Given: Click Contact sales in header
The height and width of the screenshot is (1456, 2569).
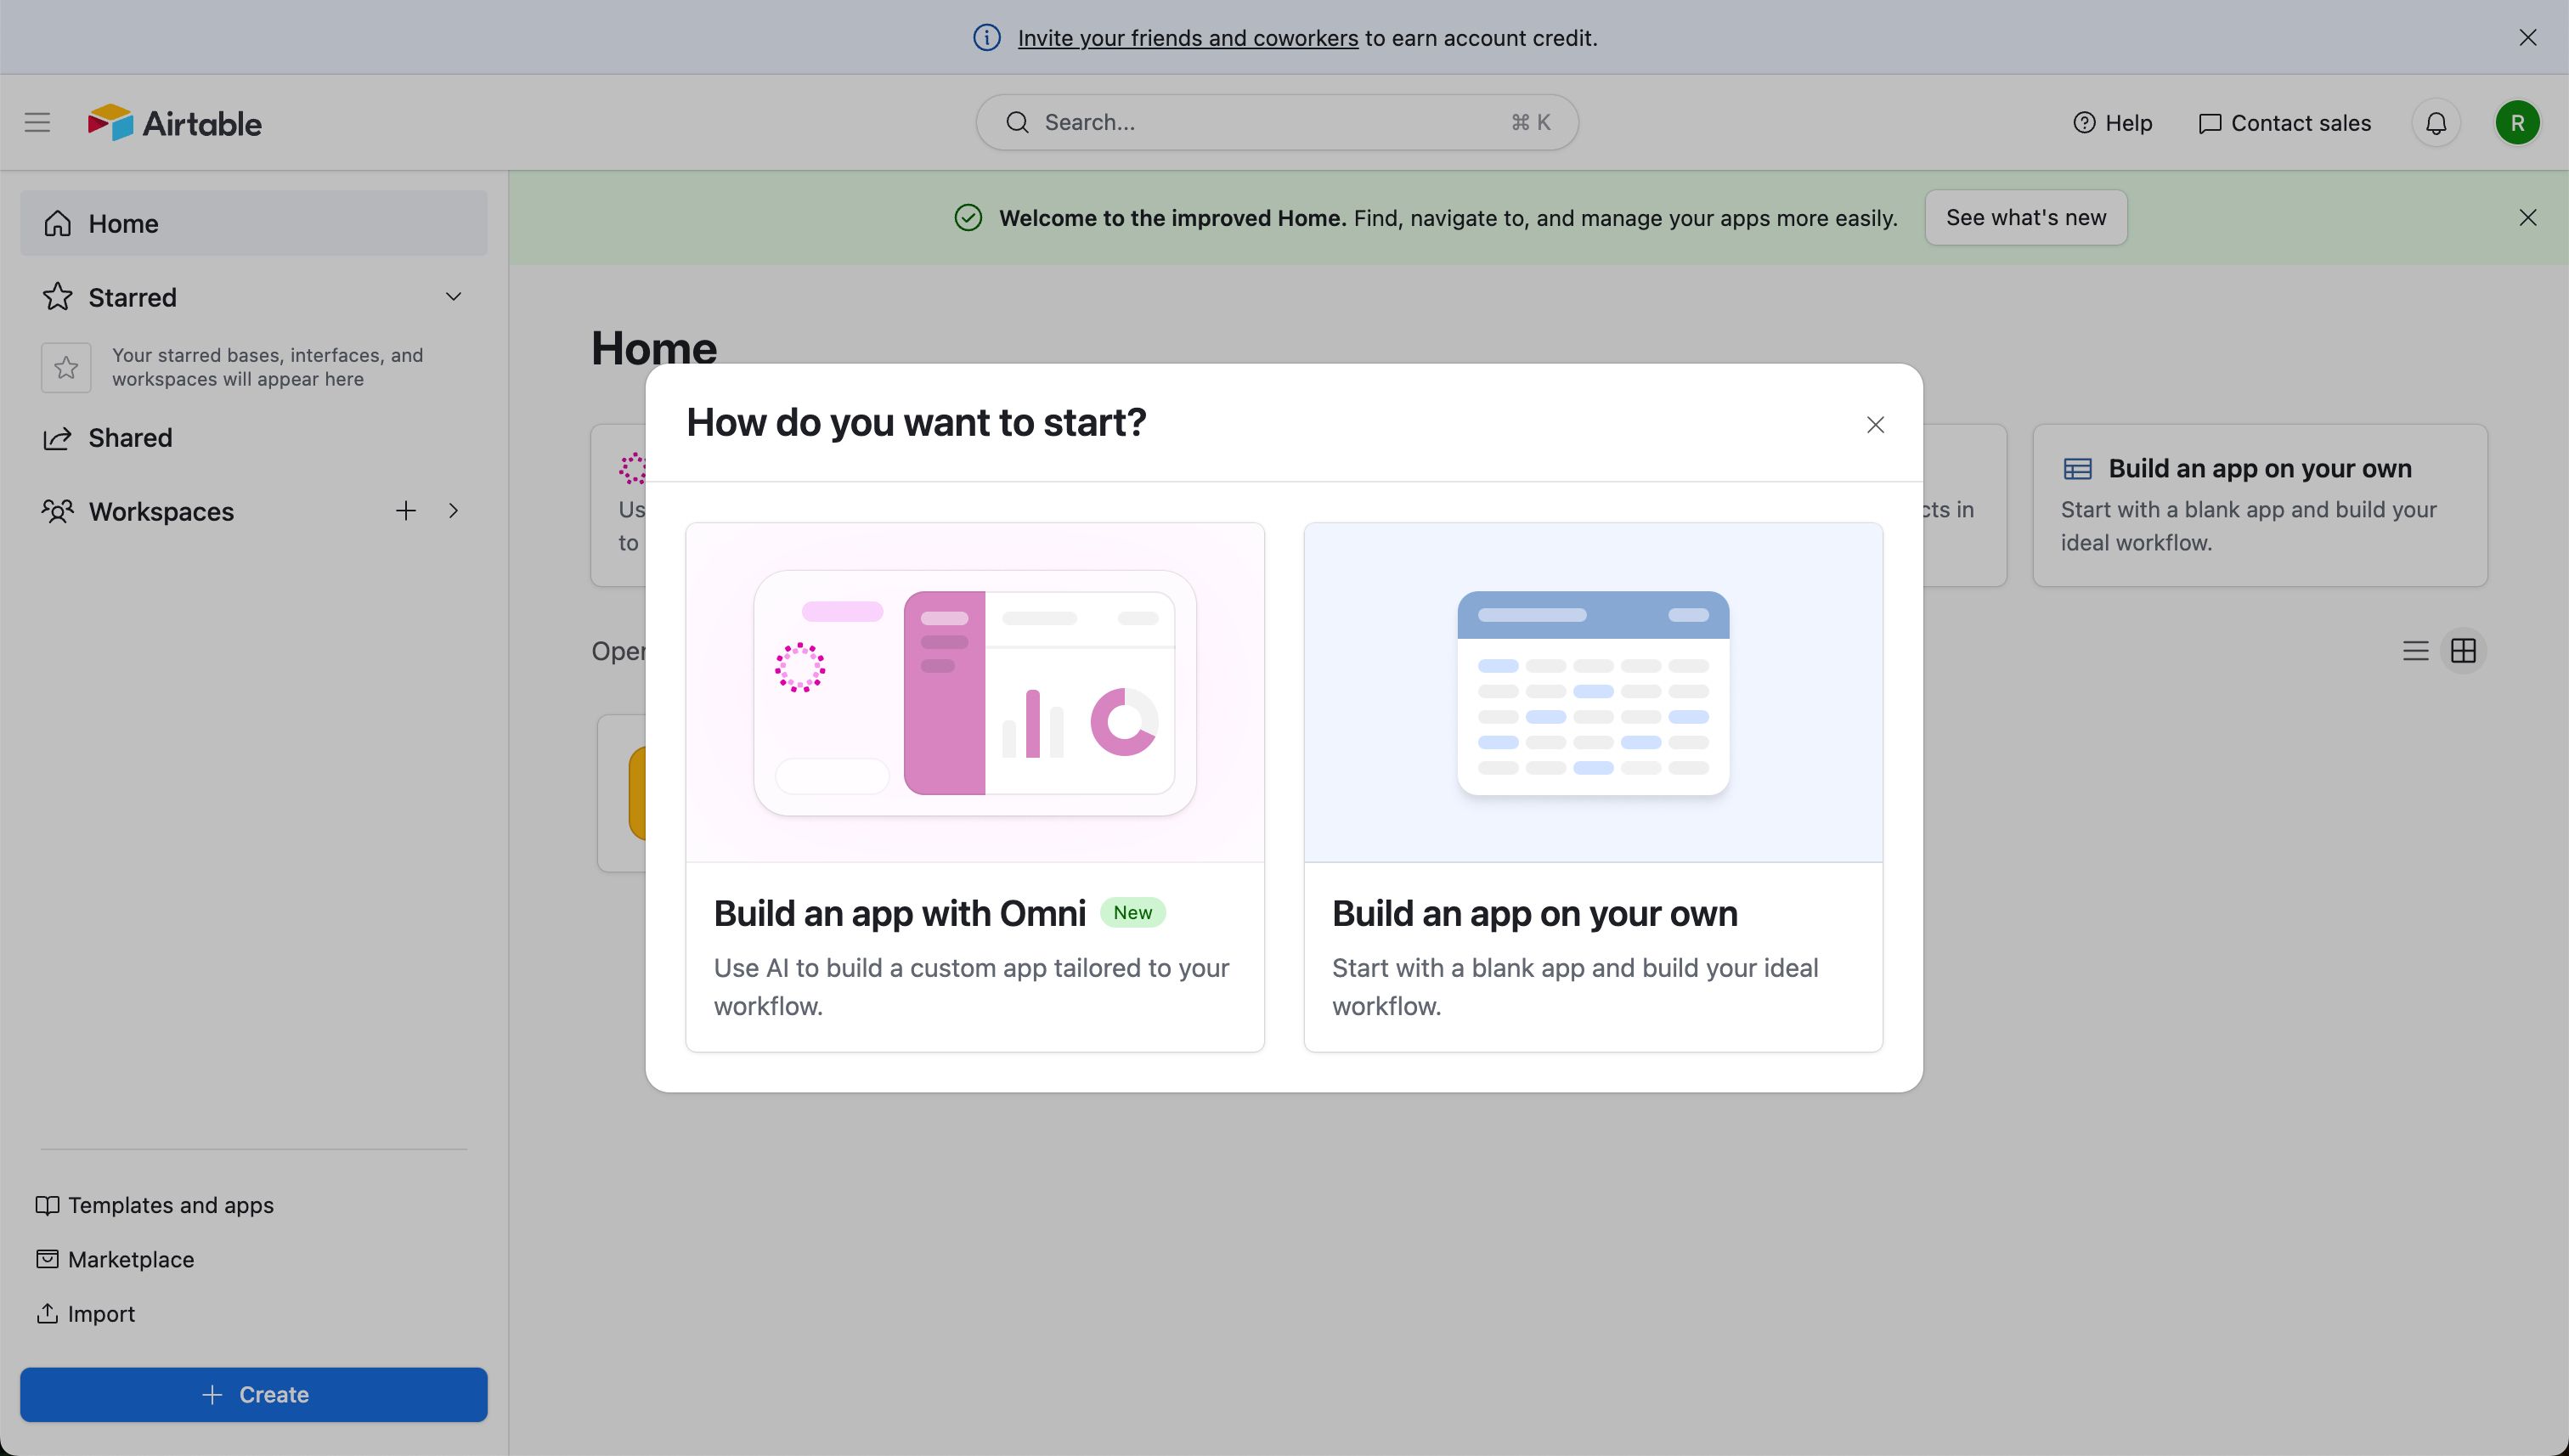Looking at the screenshot, I should [x=2284, y=123].
